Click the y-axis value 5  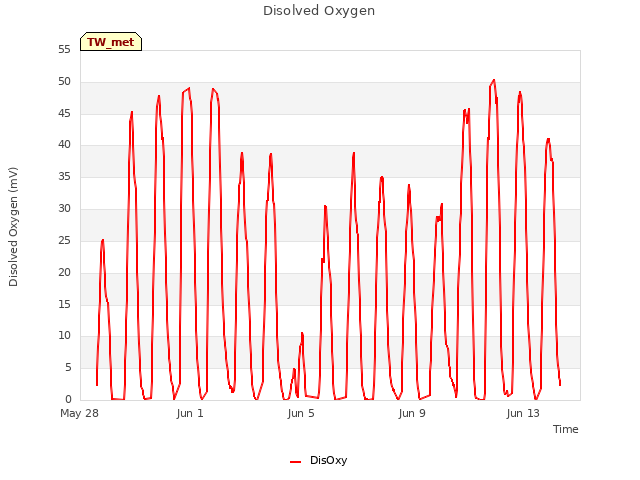68,368
